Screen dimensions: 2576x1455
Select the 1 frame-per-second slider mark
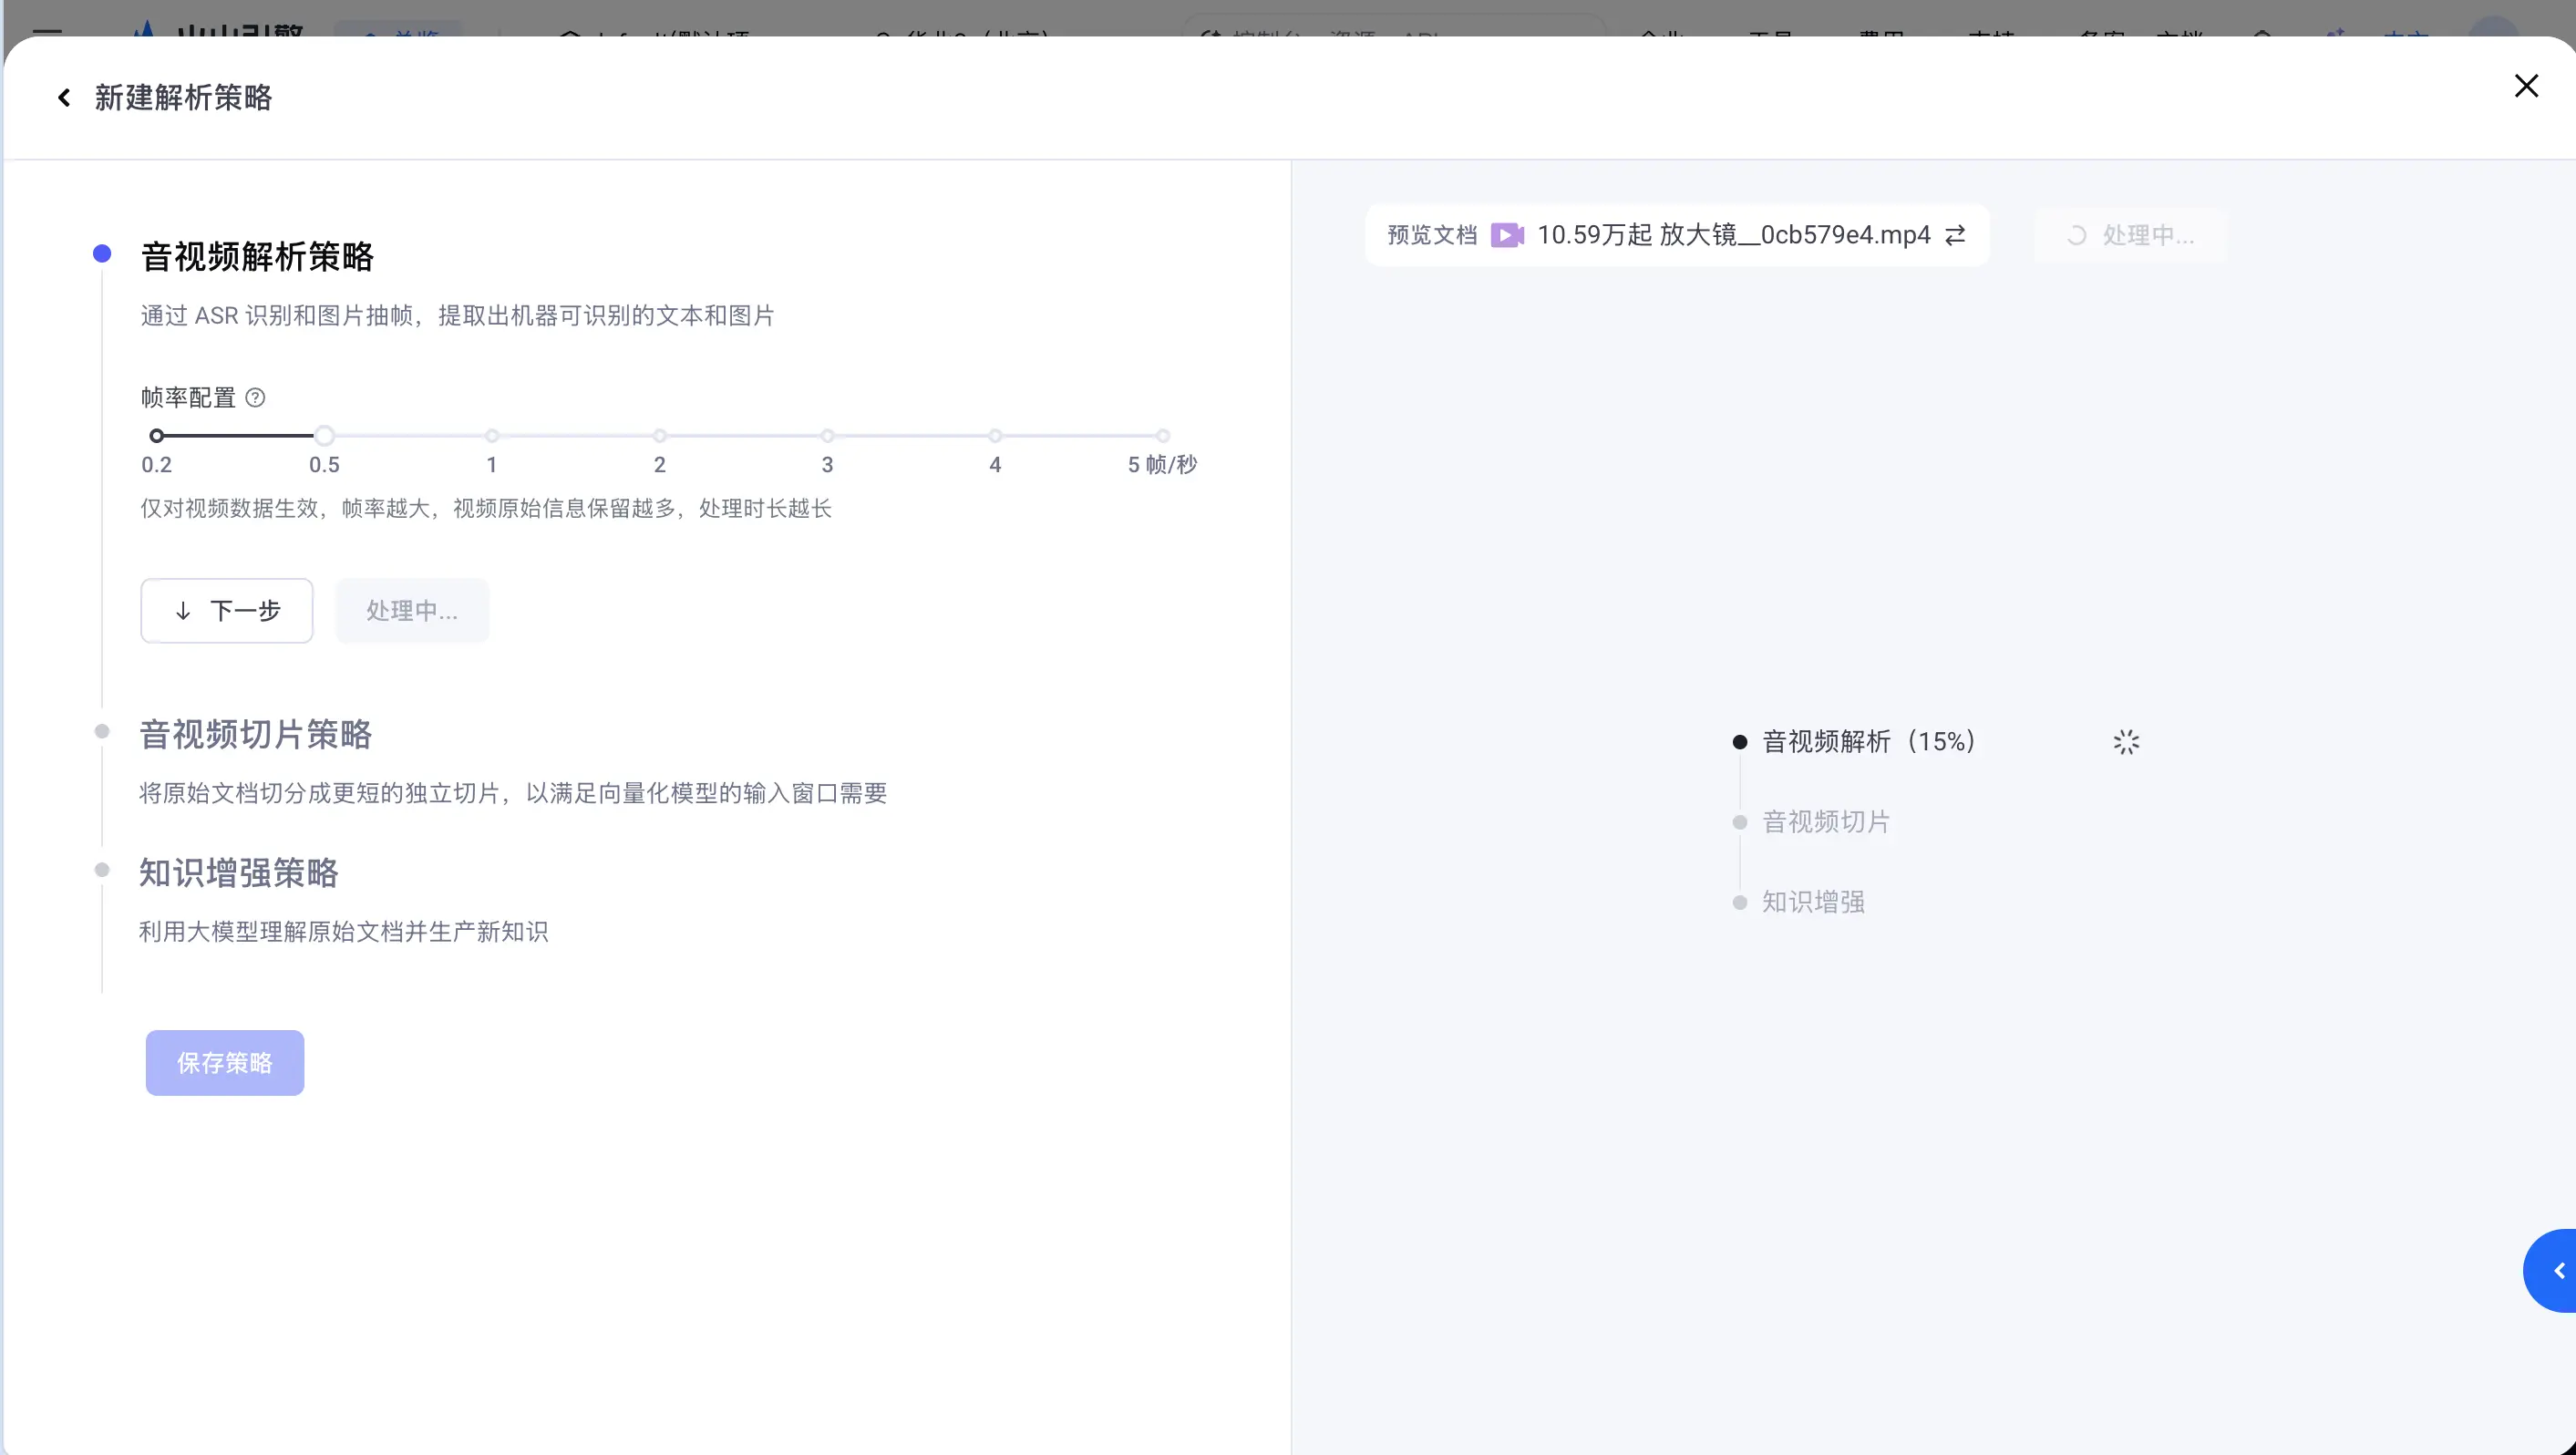[492, 436]
